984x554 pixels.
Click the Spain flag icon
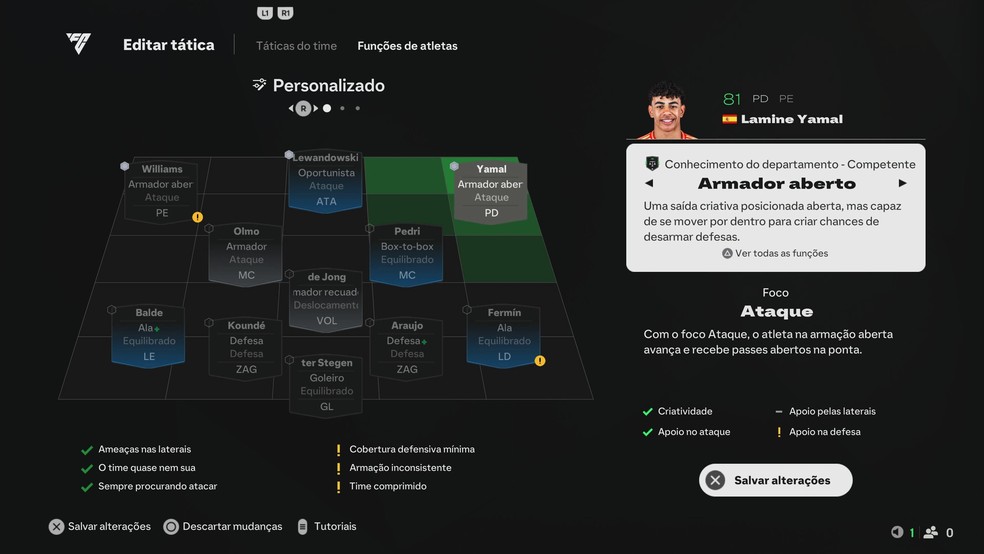click(x=729, y=119)
